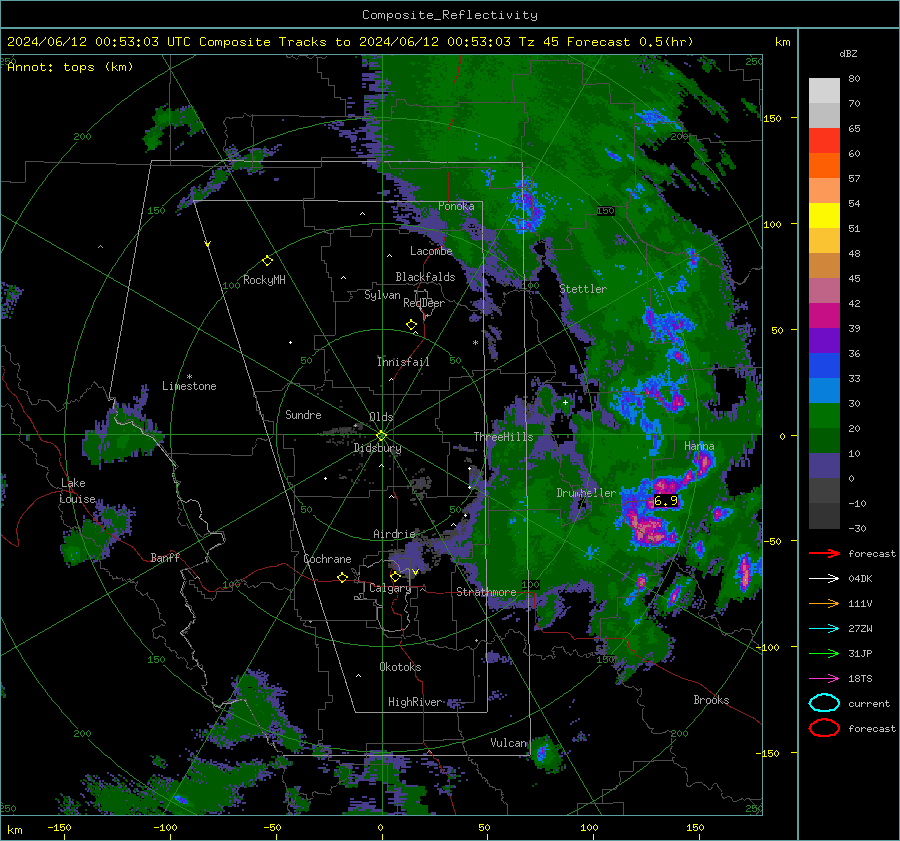Select the 6.9 storm top label
900x841 pixels.
[x=666, y=501]
